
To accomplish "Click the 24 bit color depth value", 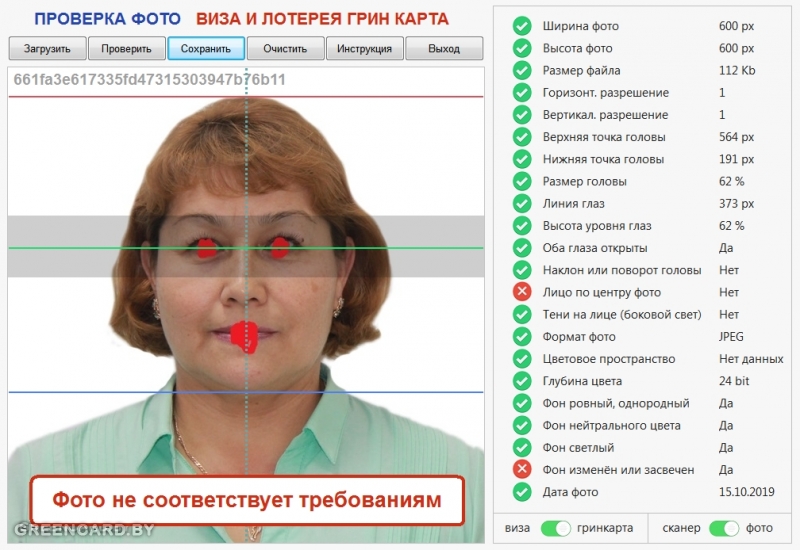I will (x=734, y=381).
